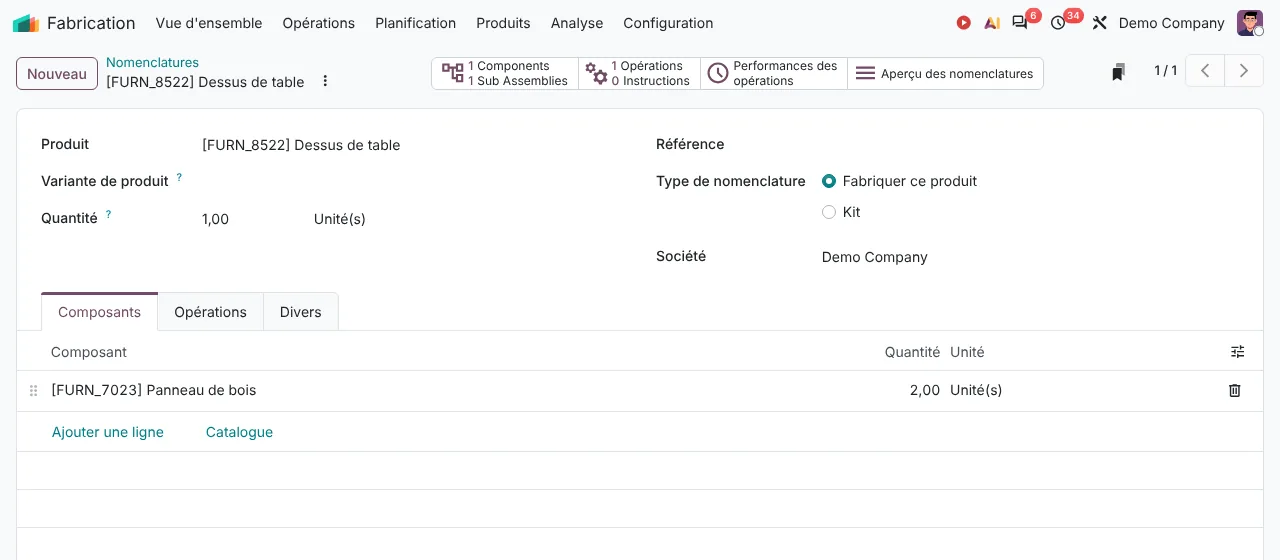
Task: Click the performance clock icon
Action: tap(717, 73)
